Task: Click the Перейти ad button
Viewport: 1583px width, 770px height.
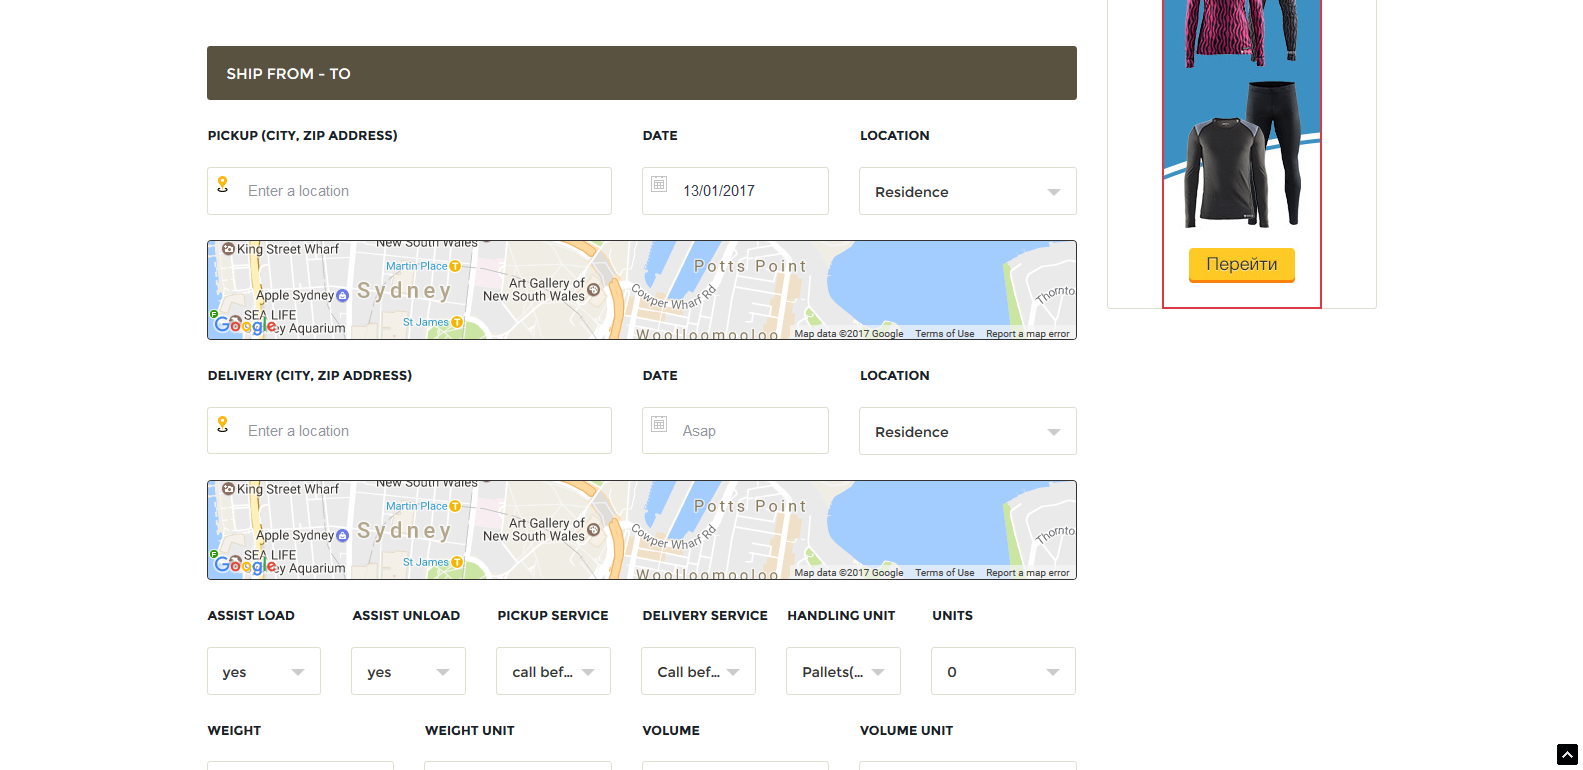Action: (x=1241, y=265)
